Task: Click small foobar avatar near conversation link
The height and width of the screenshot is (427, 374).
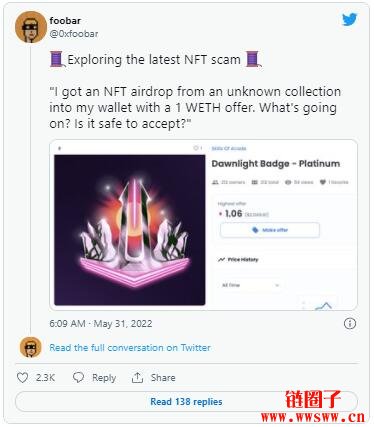Action: [30, 347]
